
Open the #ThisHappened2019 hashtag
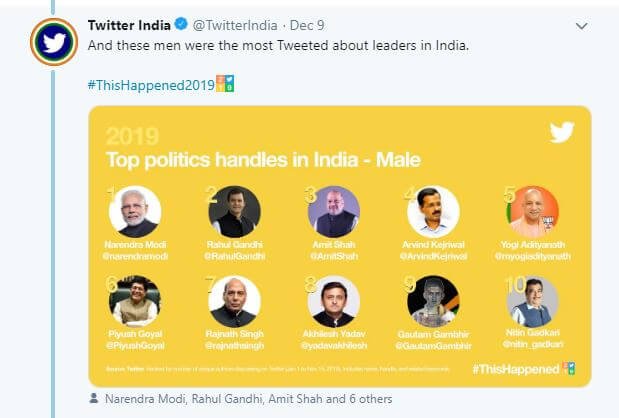point(151,84)
